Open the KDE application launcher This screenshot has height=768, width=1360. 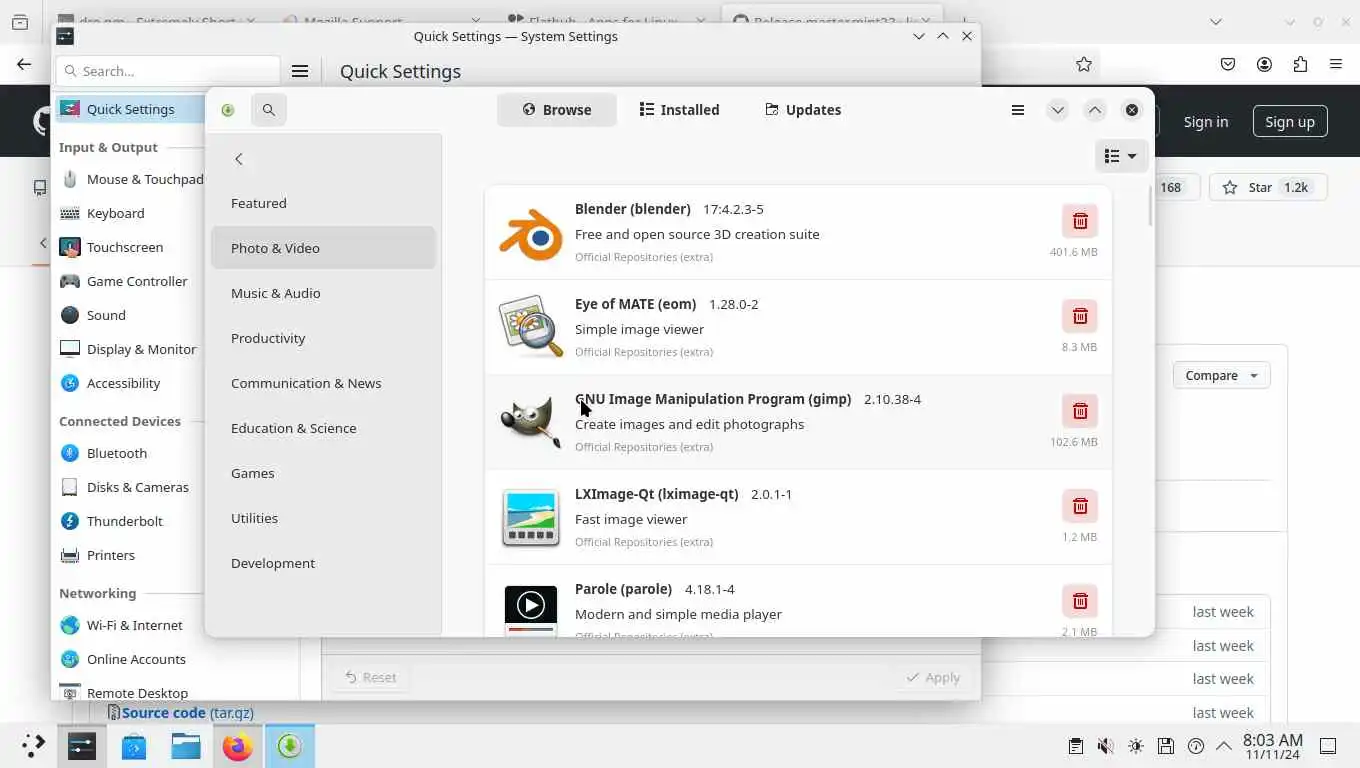pos(32,746)
